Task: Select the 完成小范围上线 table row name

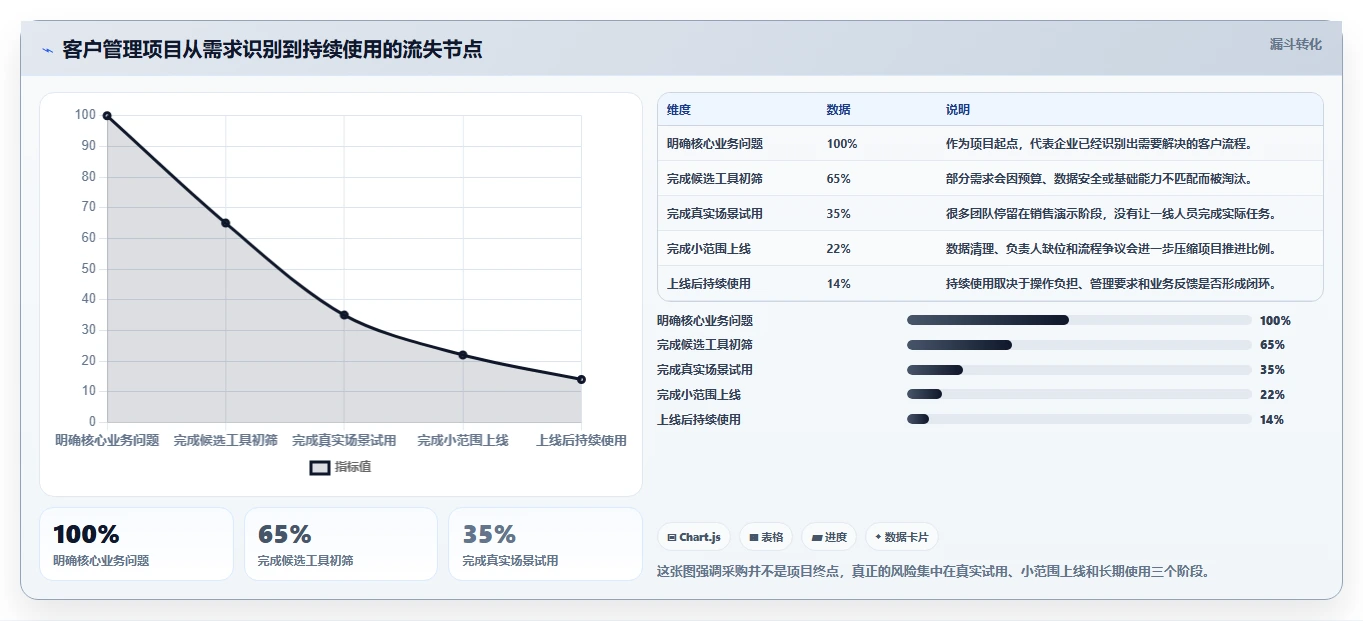Action: tap(709, 249)
